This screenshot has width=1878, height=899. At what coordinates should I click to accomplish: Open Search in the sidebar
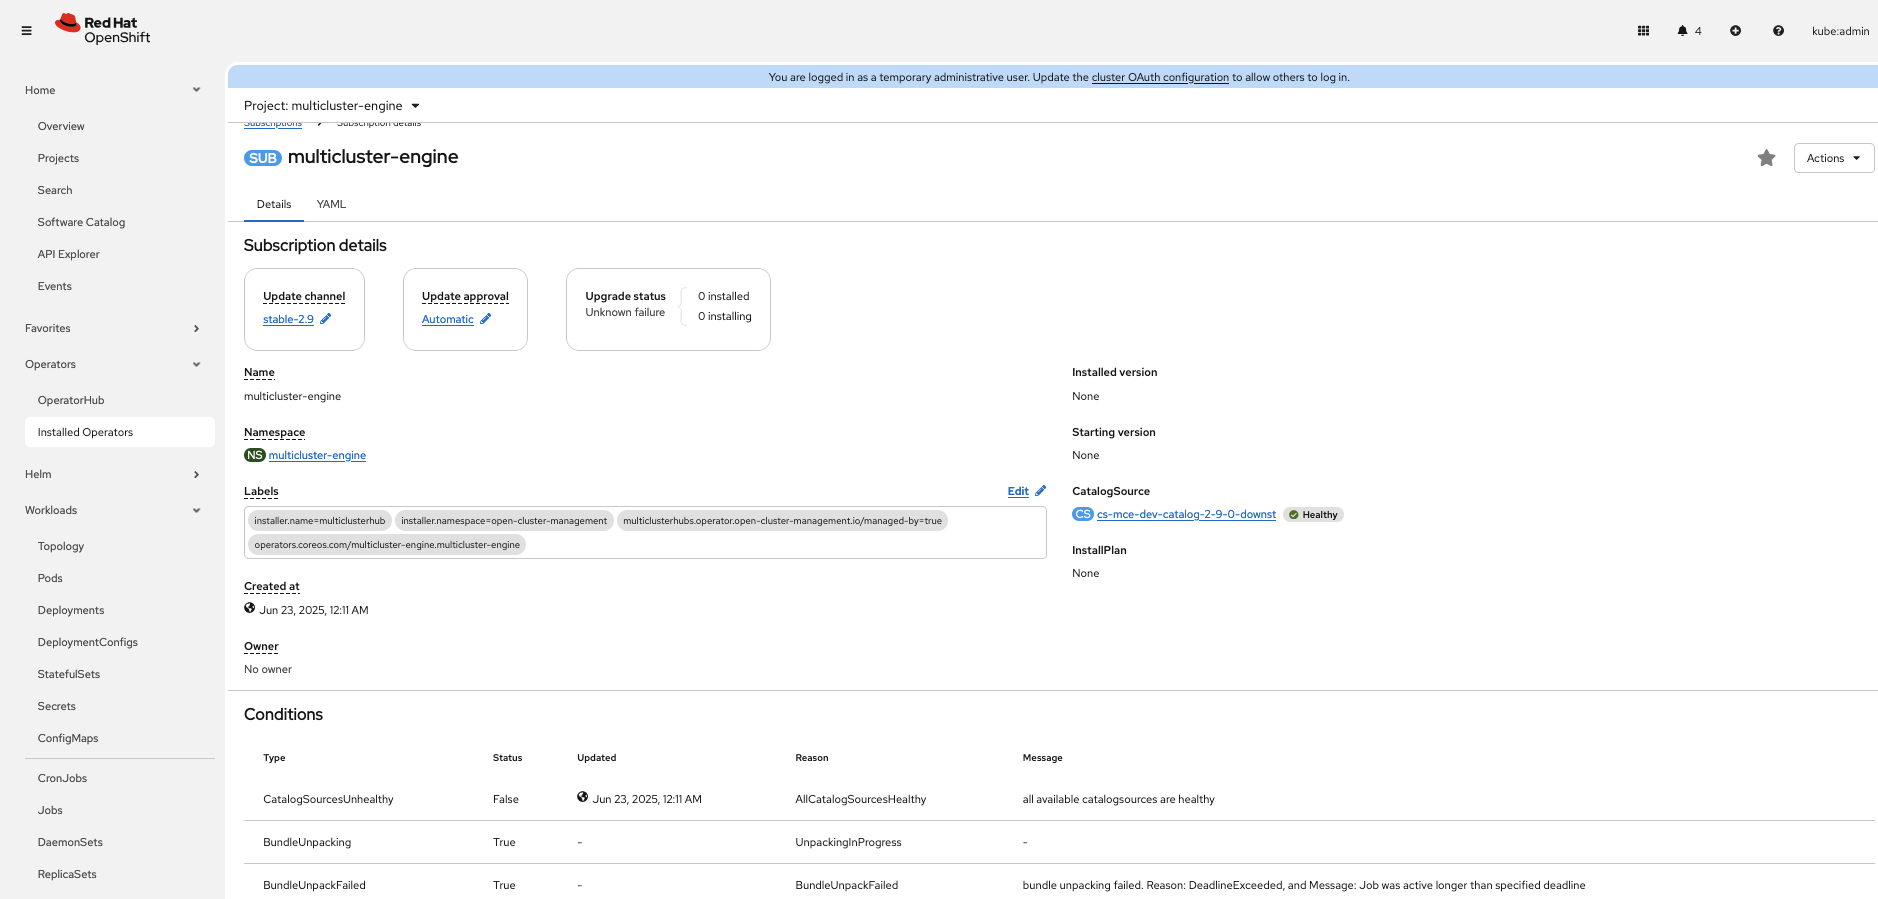pyautogui.click(x=55, y=190)
